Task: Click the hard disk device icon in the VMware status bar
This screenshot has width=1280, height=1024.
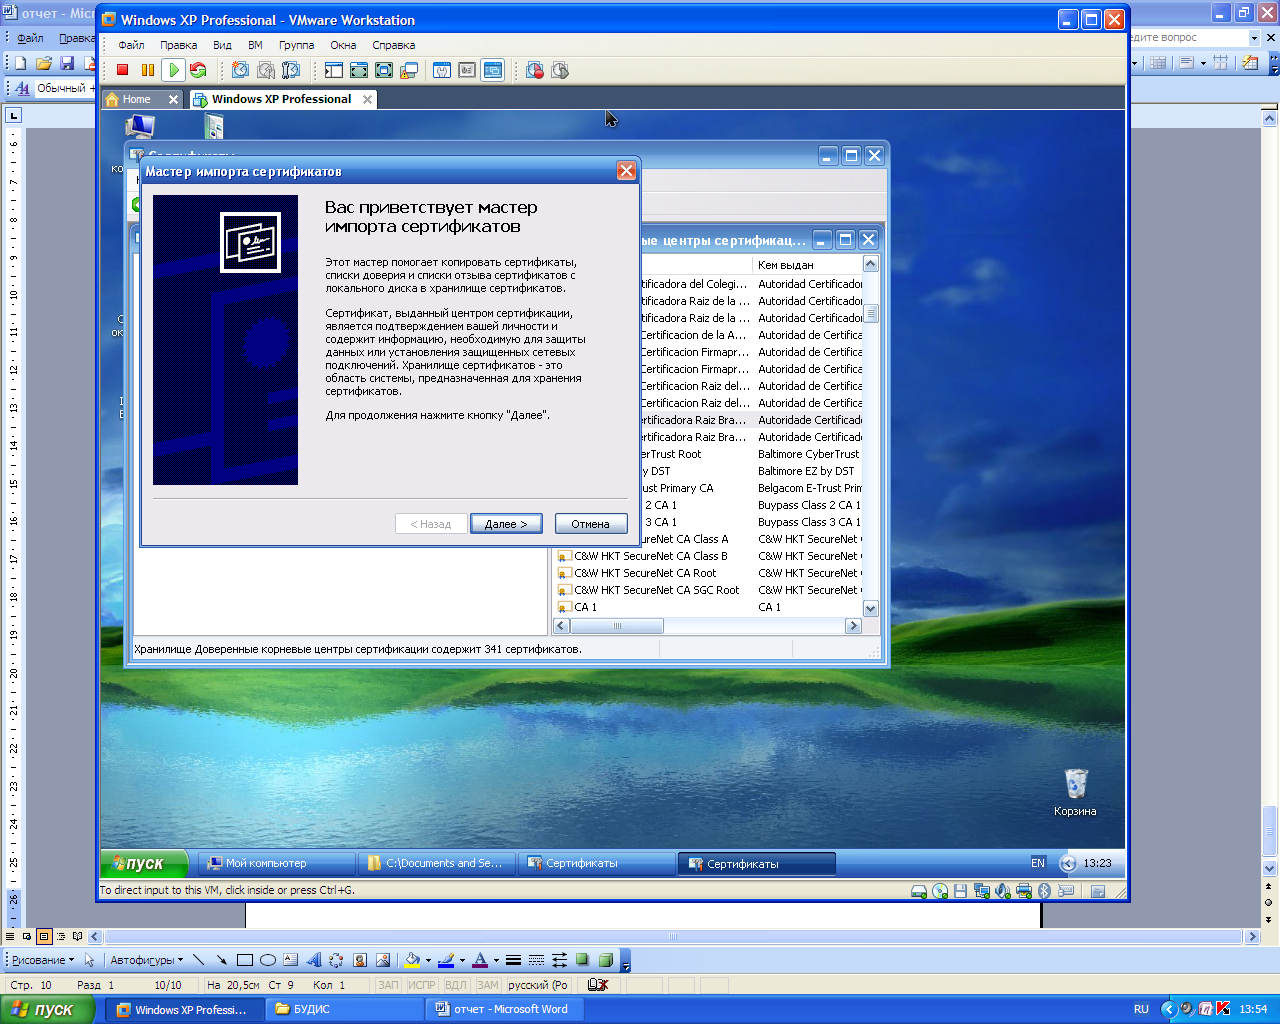Action: point(919,891)
